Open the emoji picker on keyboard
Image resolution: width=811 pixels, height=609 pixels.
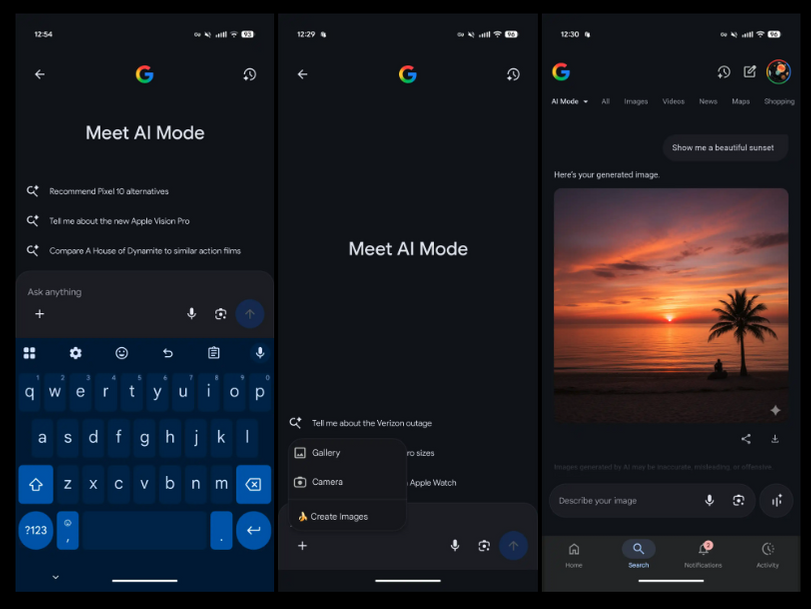122,353
